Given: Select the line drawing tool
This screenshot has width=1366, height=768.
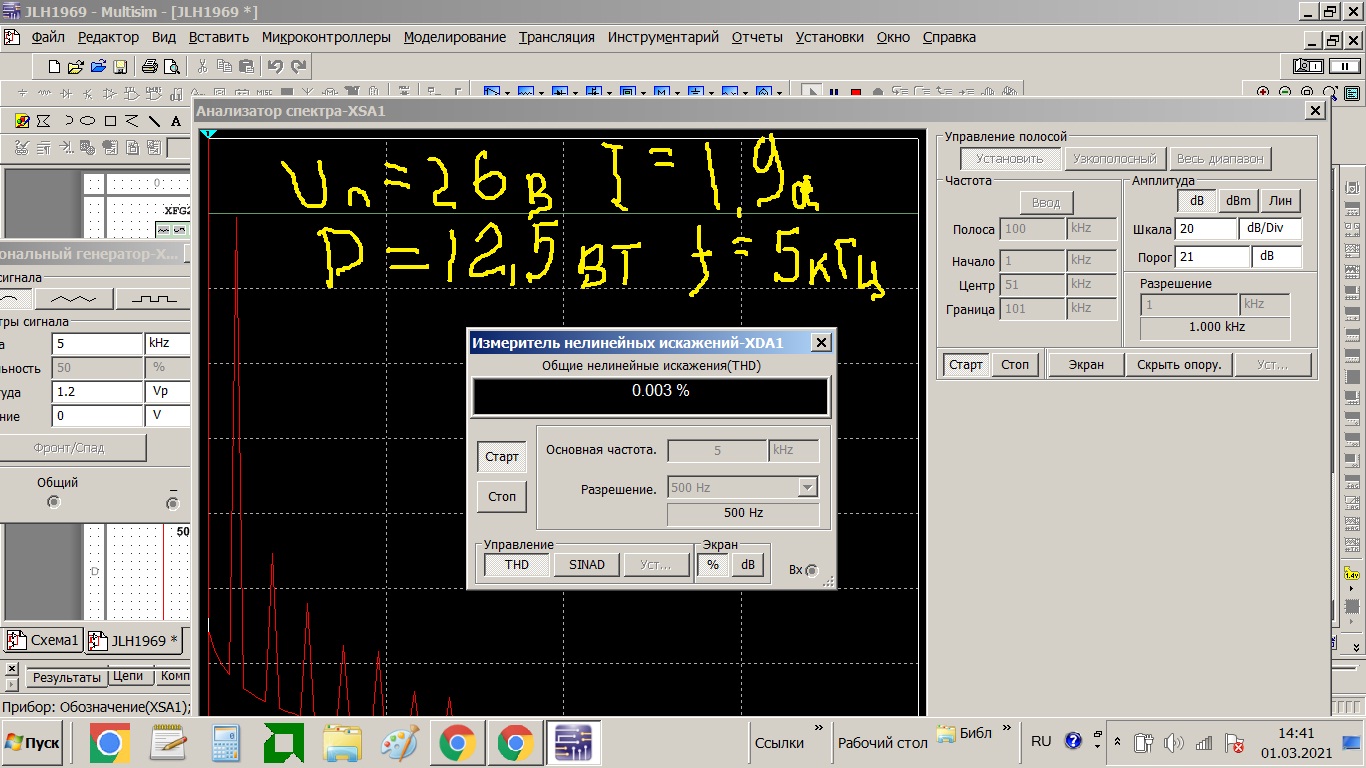Looking at the screenshot, I should (x=154, y=121).
